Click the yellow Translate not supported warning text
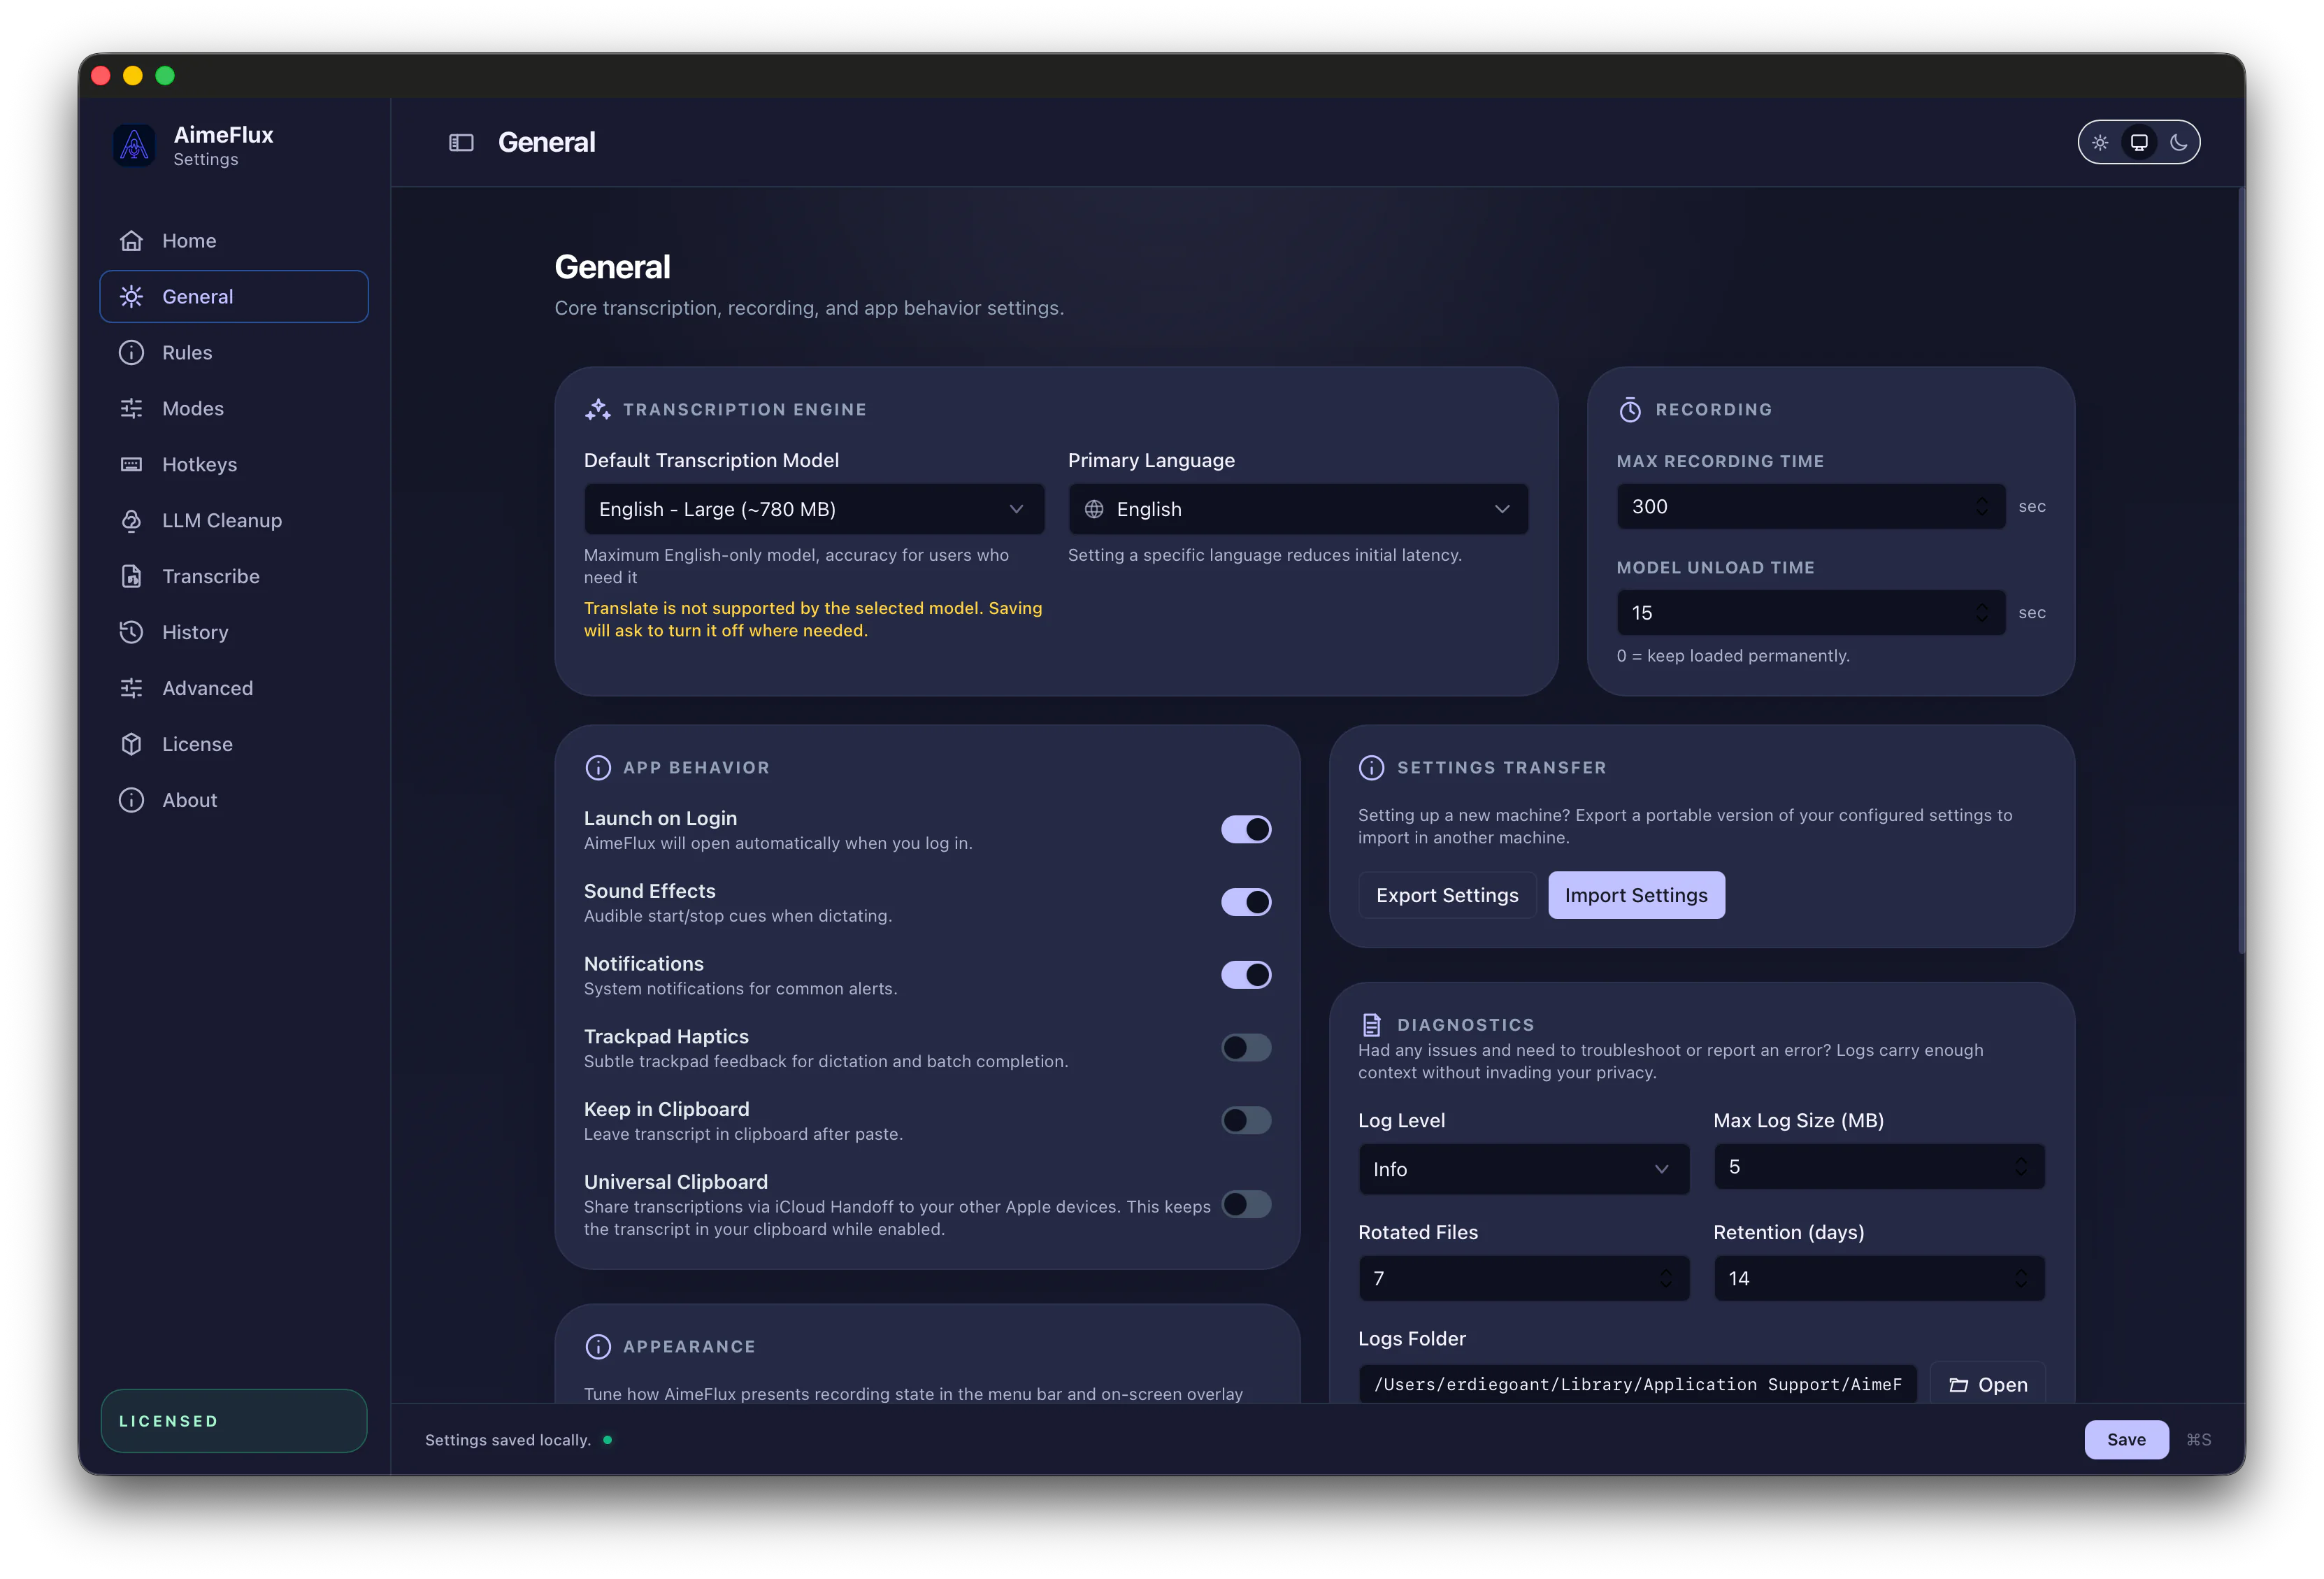Viewport: 2324px width, 1579px height. pyautogui.click(x=813, y=620)
